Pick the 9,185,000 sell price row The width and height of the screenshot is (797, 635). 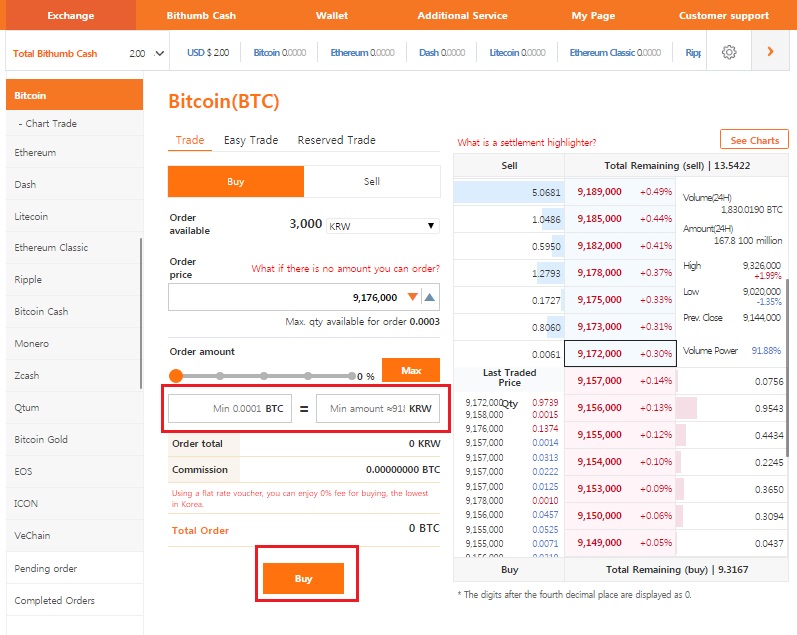[620, 219]
